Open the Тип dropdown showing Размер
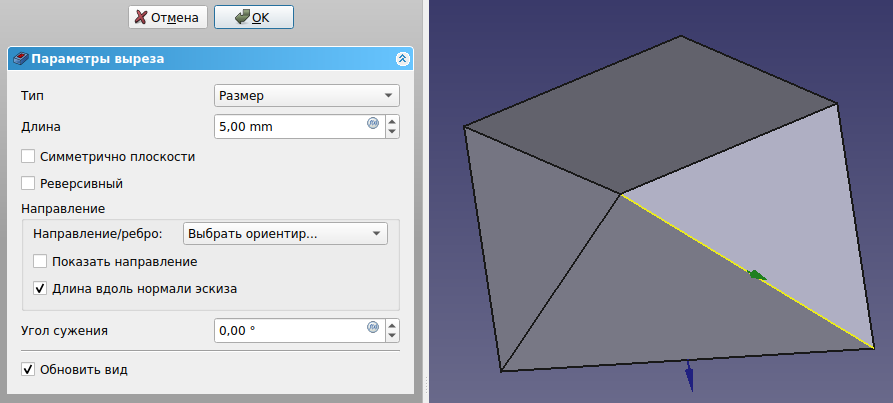 tap(307, 96)
